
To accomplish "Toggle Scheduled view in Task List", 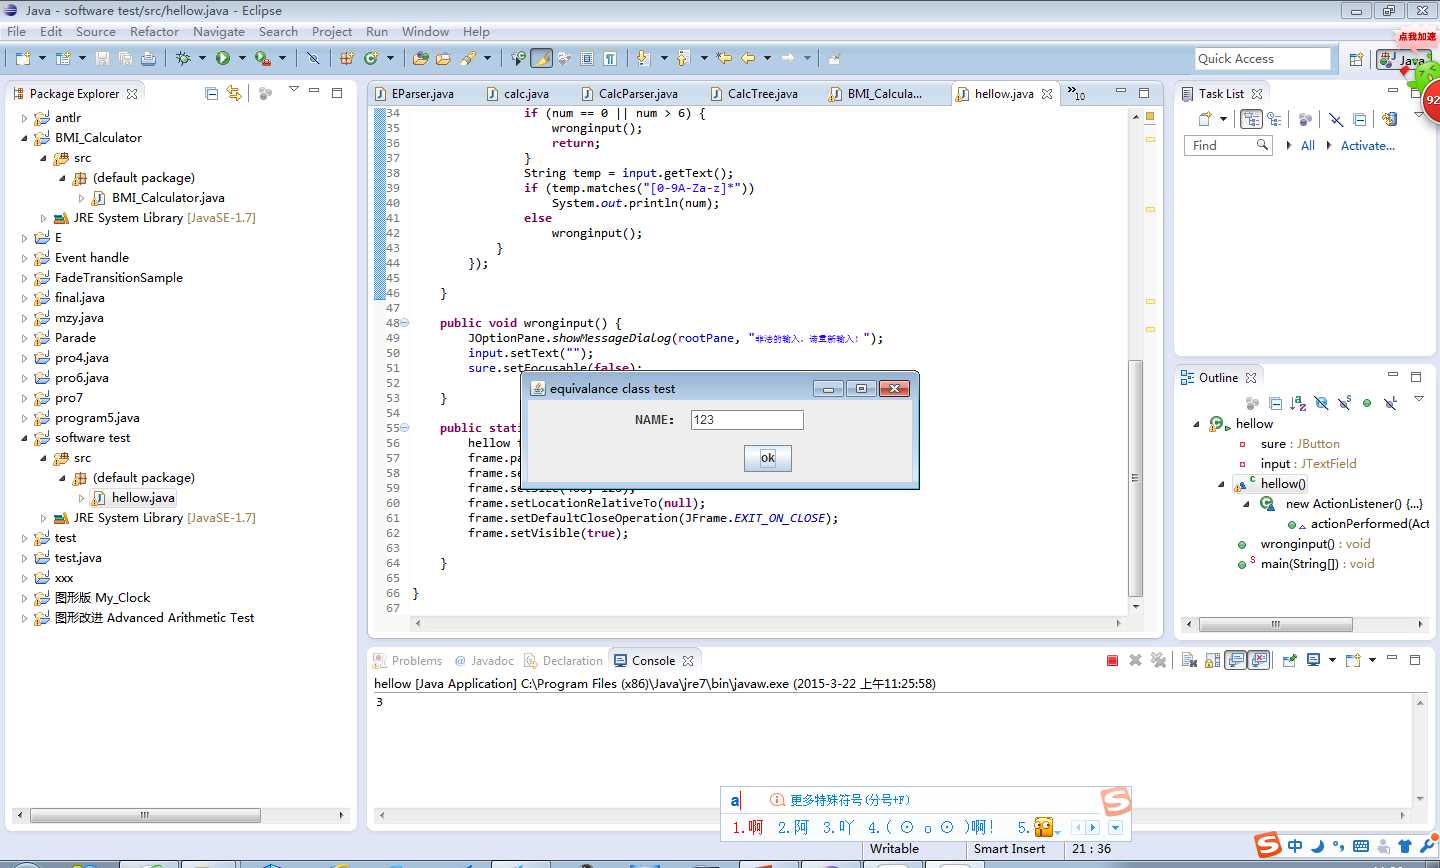I will tap(1274, 119).
